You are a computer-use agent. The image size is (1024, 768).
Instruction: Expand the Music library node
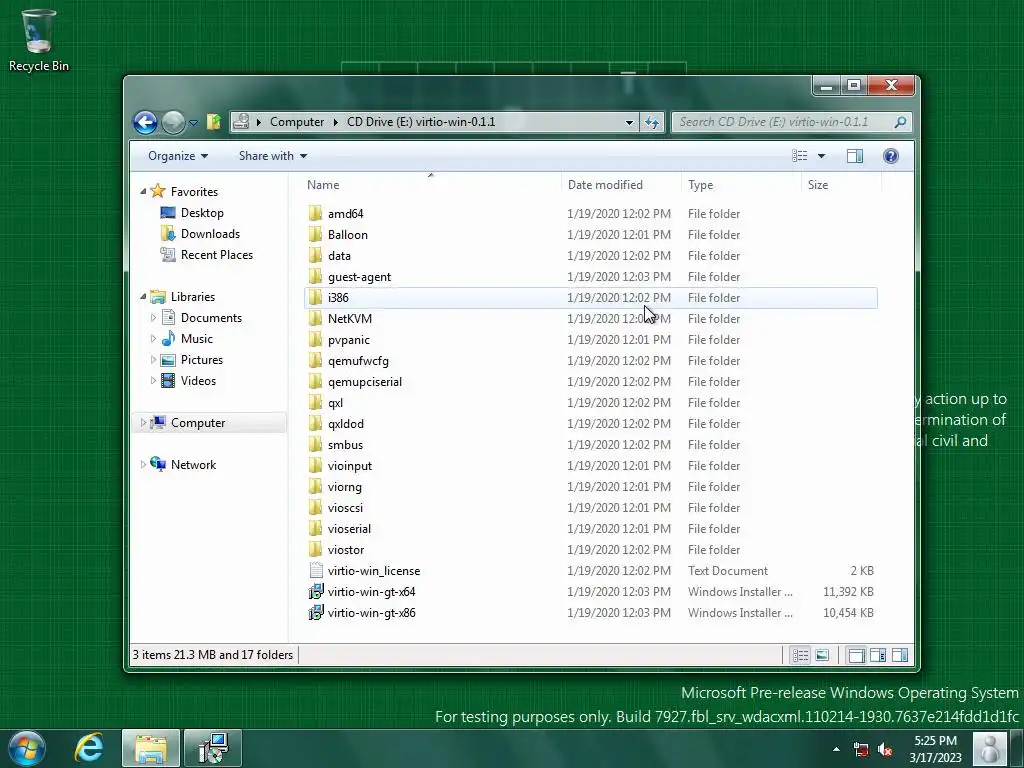[x=153, y=339]
